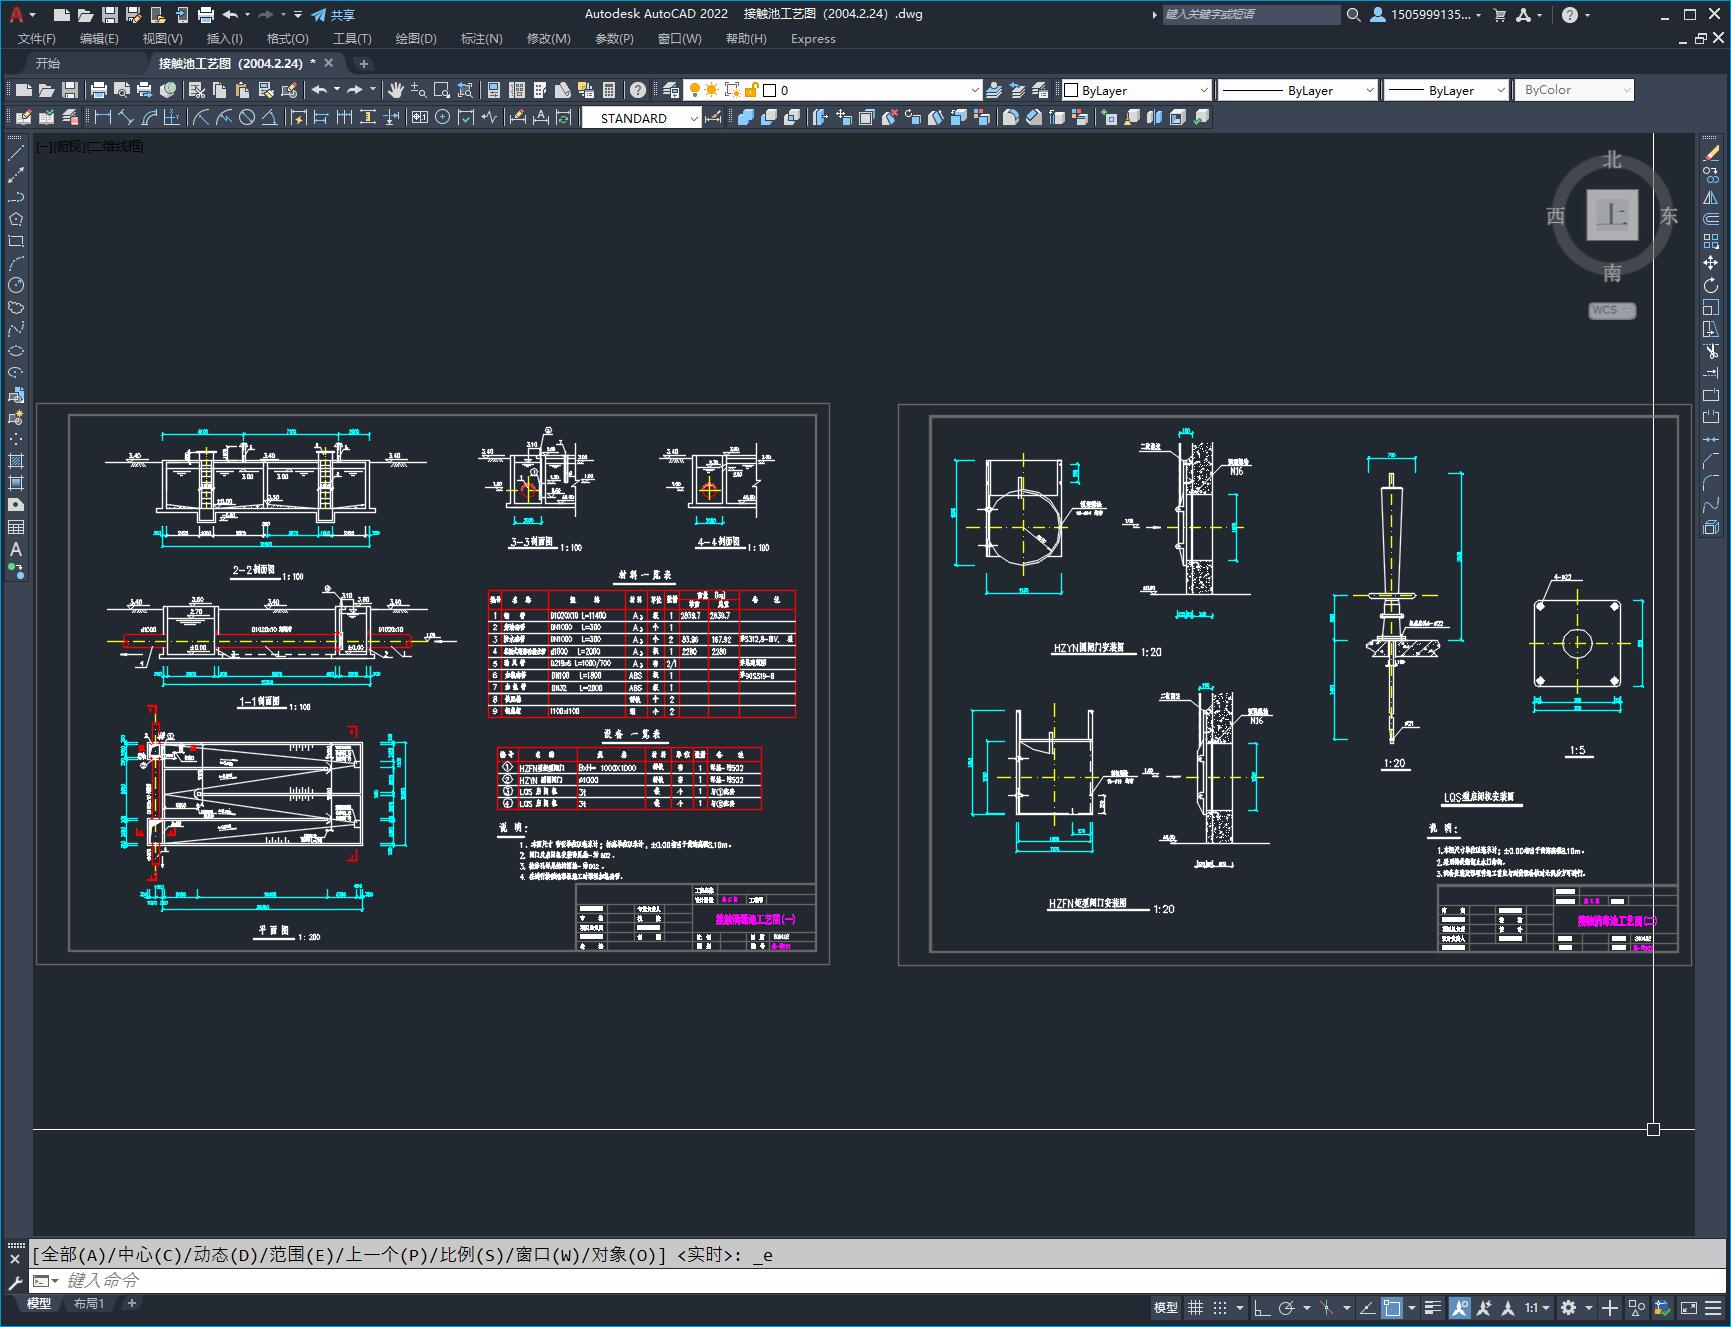Image resolution: width=1731 pixels, height=1327 pixels.
Task: Click the search magnifier in title bar
Action: [x=1353, y=14]
